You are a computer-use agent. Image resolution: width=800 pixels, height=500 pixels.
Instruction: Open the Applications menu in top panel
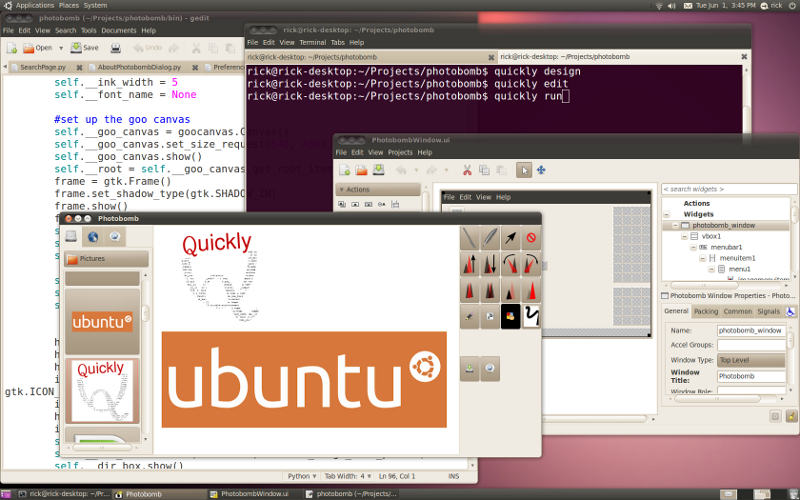point(35,6)
